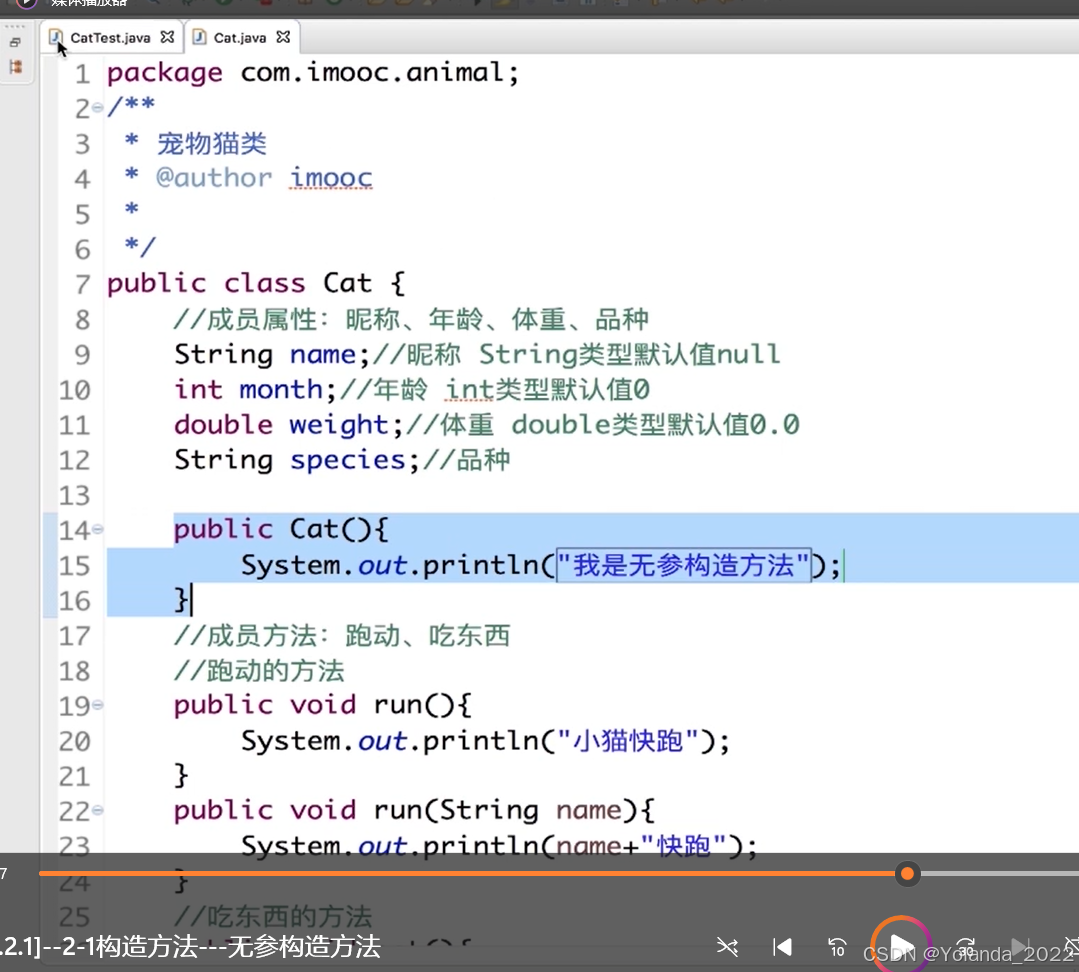This screenshot has width=1079, height=972.
Task: Click comment '//品种' on line 12
Action: click(467, 460)
